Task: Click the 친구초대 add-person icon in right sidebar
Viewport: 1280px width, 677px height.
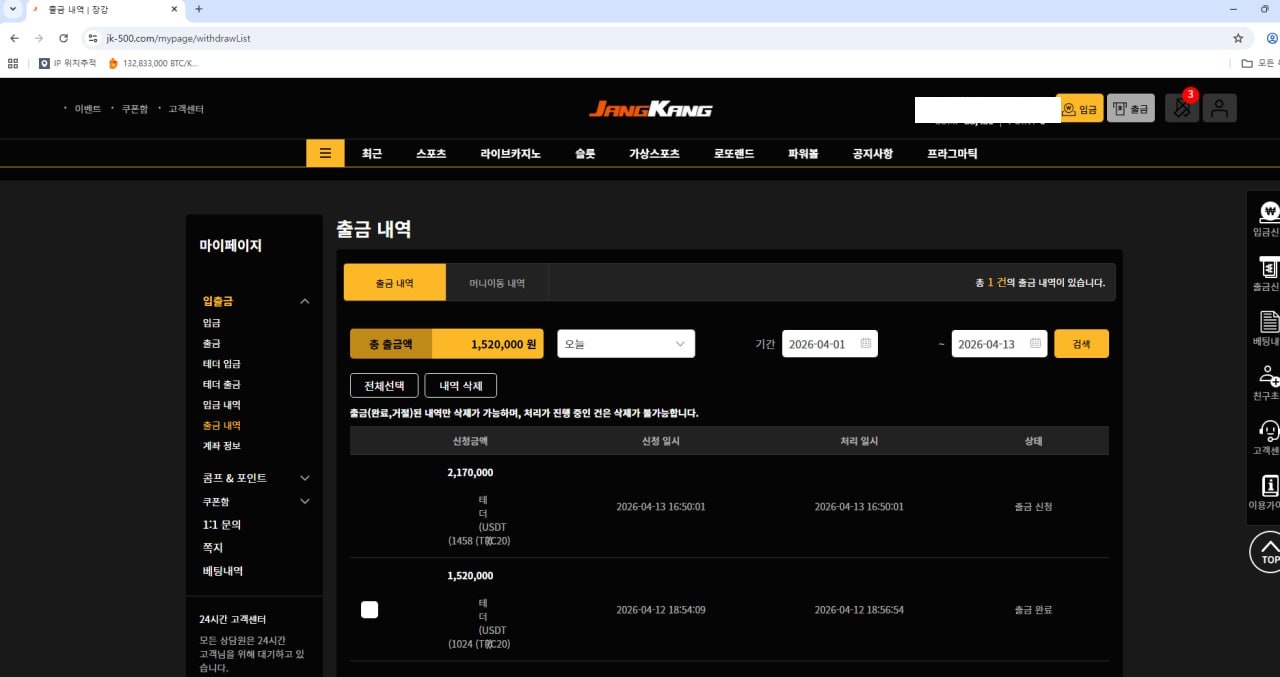Action: 1268,376
